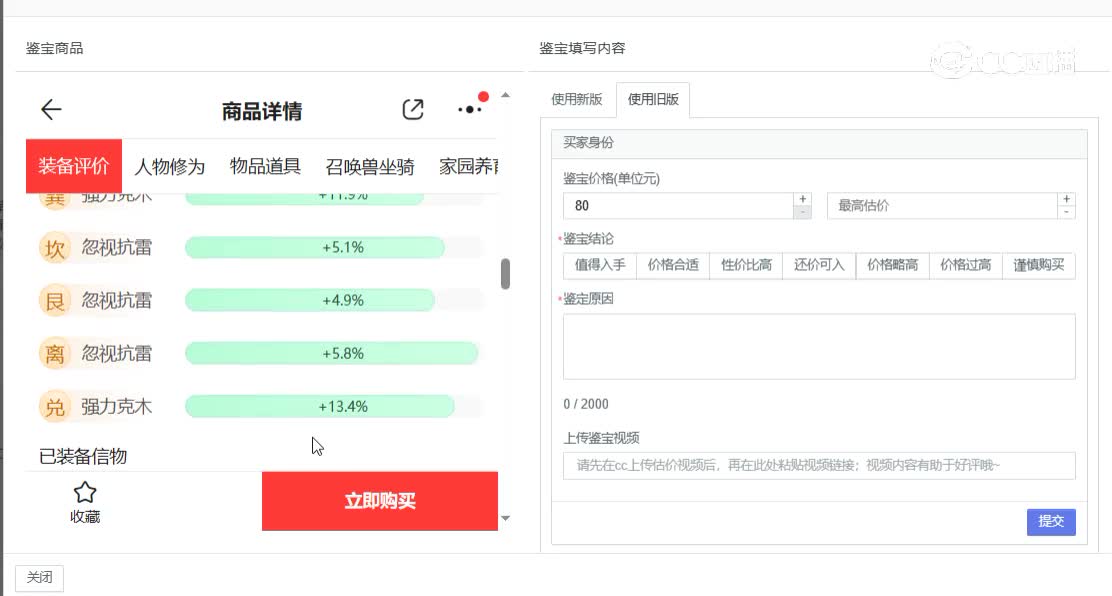Click plus stepper on 鉴宝价格 field
The height and width of the screenshot is (596, 1112).
(x=802, y=200)
